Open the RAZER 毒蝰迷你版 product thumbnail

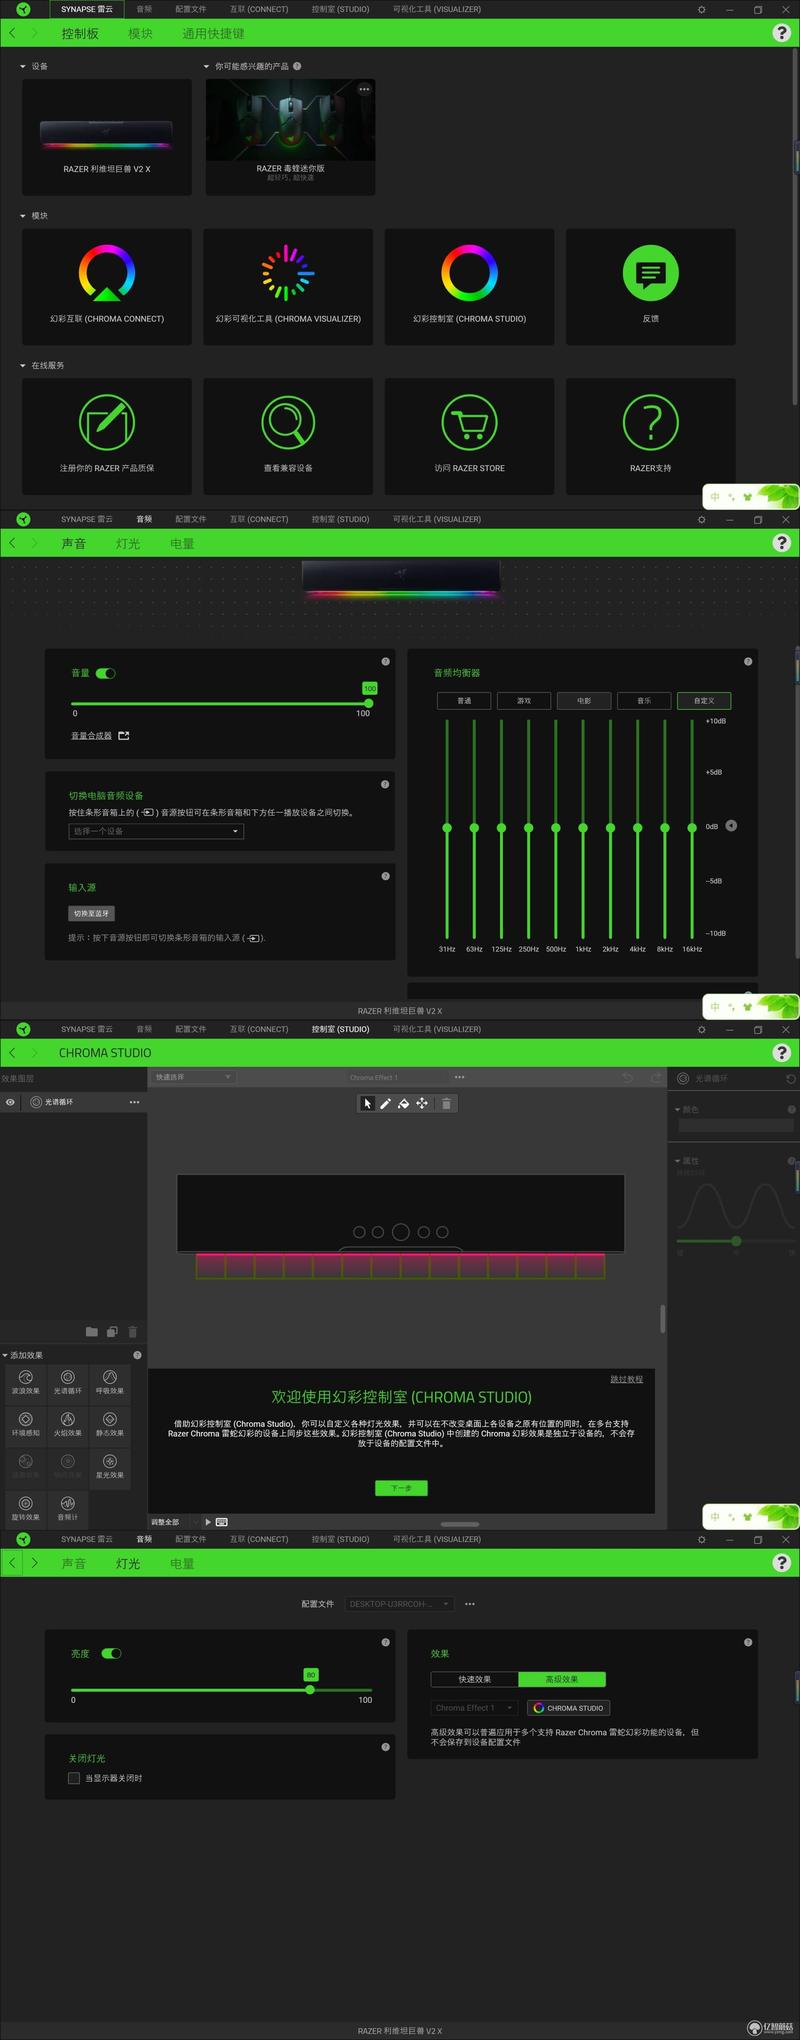click(x=290, y=137)
